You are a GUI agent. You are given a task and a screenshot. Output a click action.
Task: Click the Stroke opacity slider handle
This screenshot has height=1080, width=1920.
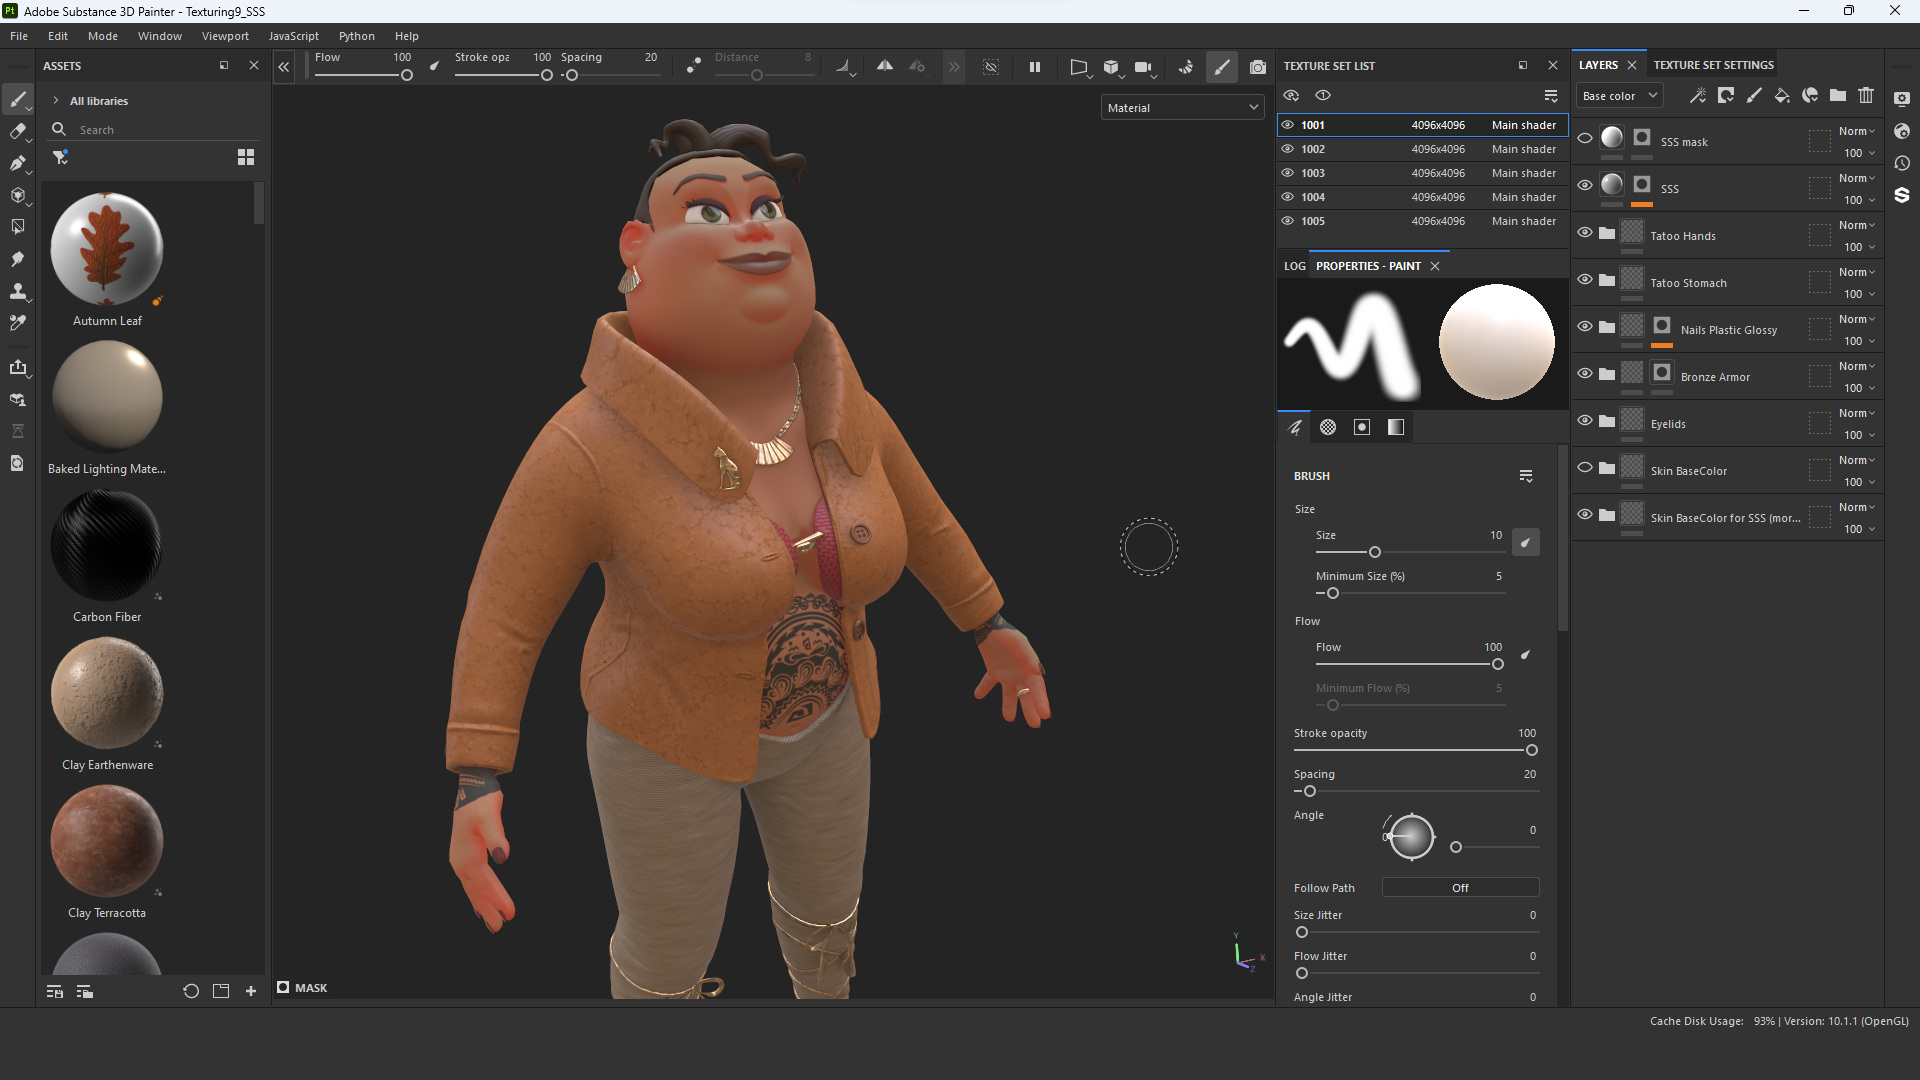[x=1531, y=750]
